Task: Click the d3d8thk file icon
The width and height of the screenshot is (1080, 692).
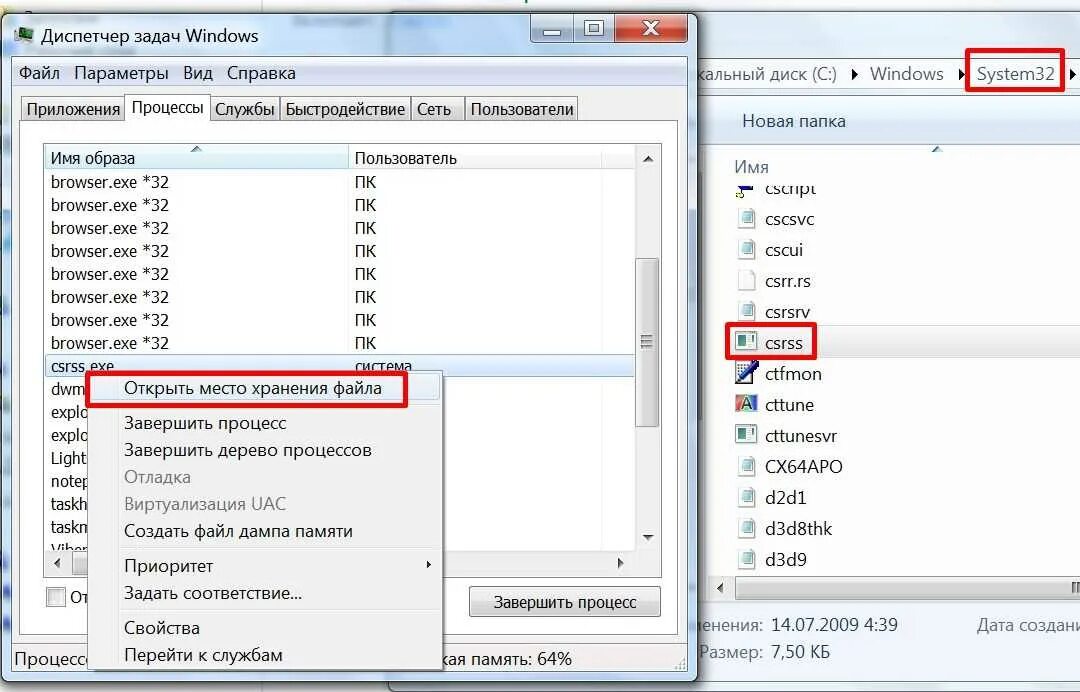Action: click(x=746, y=528)
